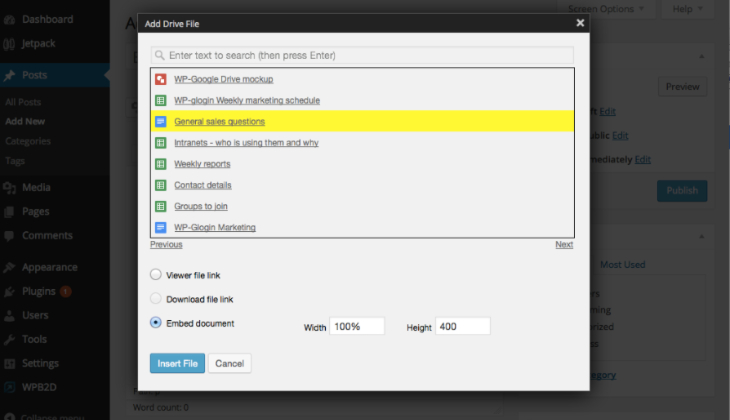Viewport: 730px width, 420px height.
Task: Click the Media icon in sidebar
Action: [9, 188]
